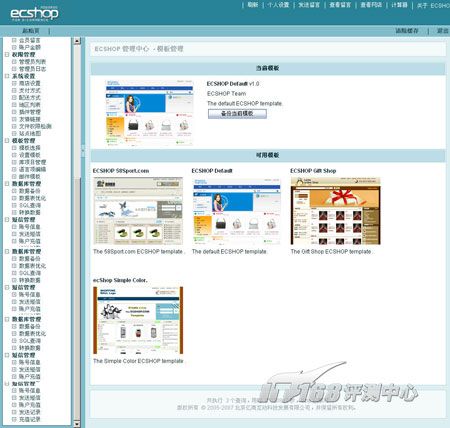Go to 起始页 in the sub header
This screenshot has width=450, height=428.
[31, 31]
